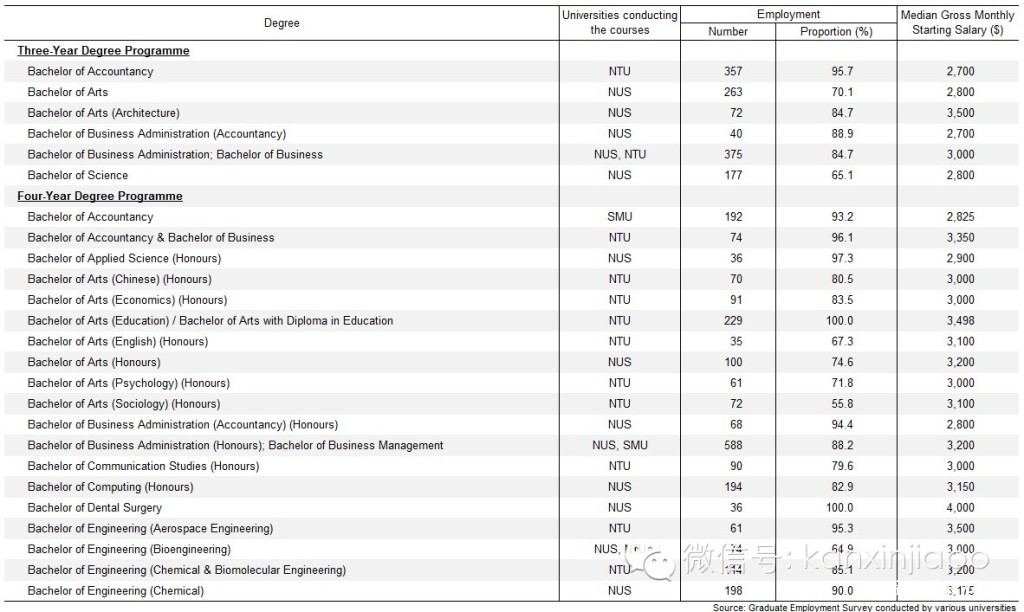Click the Degree column header
The width and height of the screenshot is (1024, 612).
coord(282,23)
